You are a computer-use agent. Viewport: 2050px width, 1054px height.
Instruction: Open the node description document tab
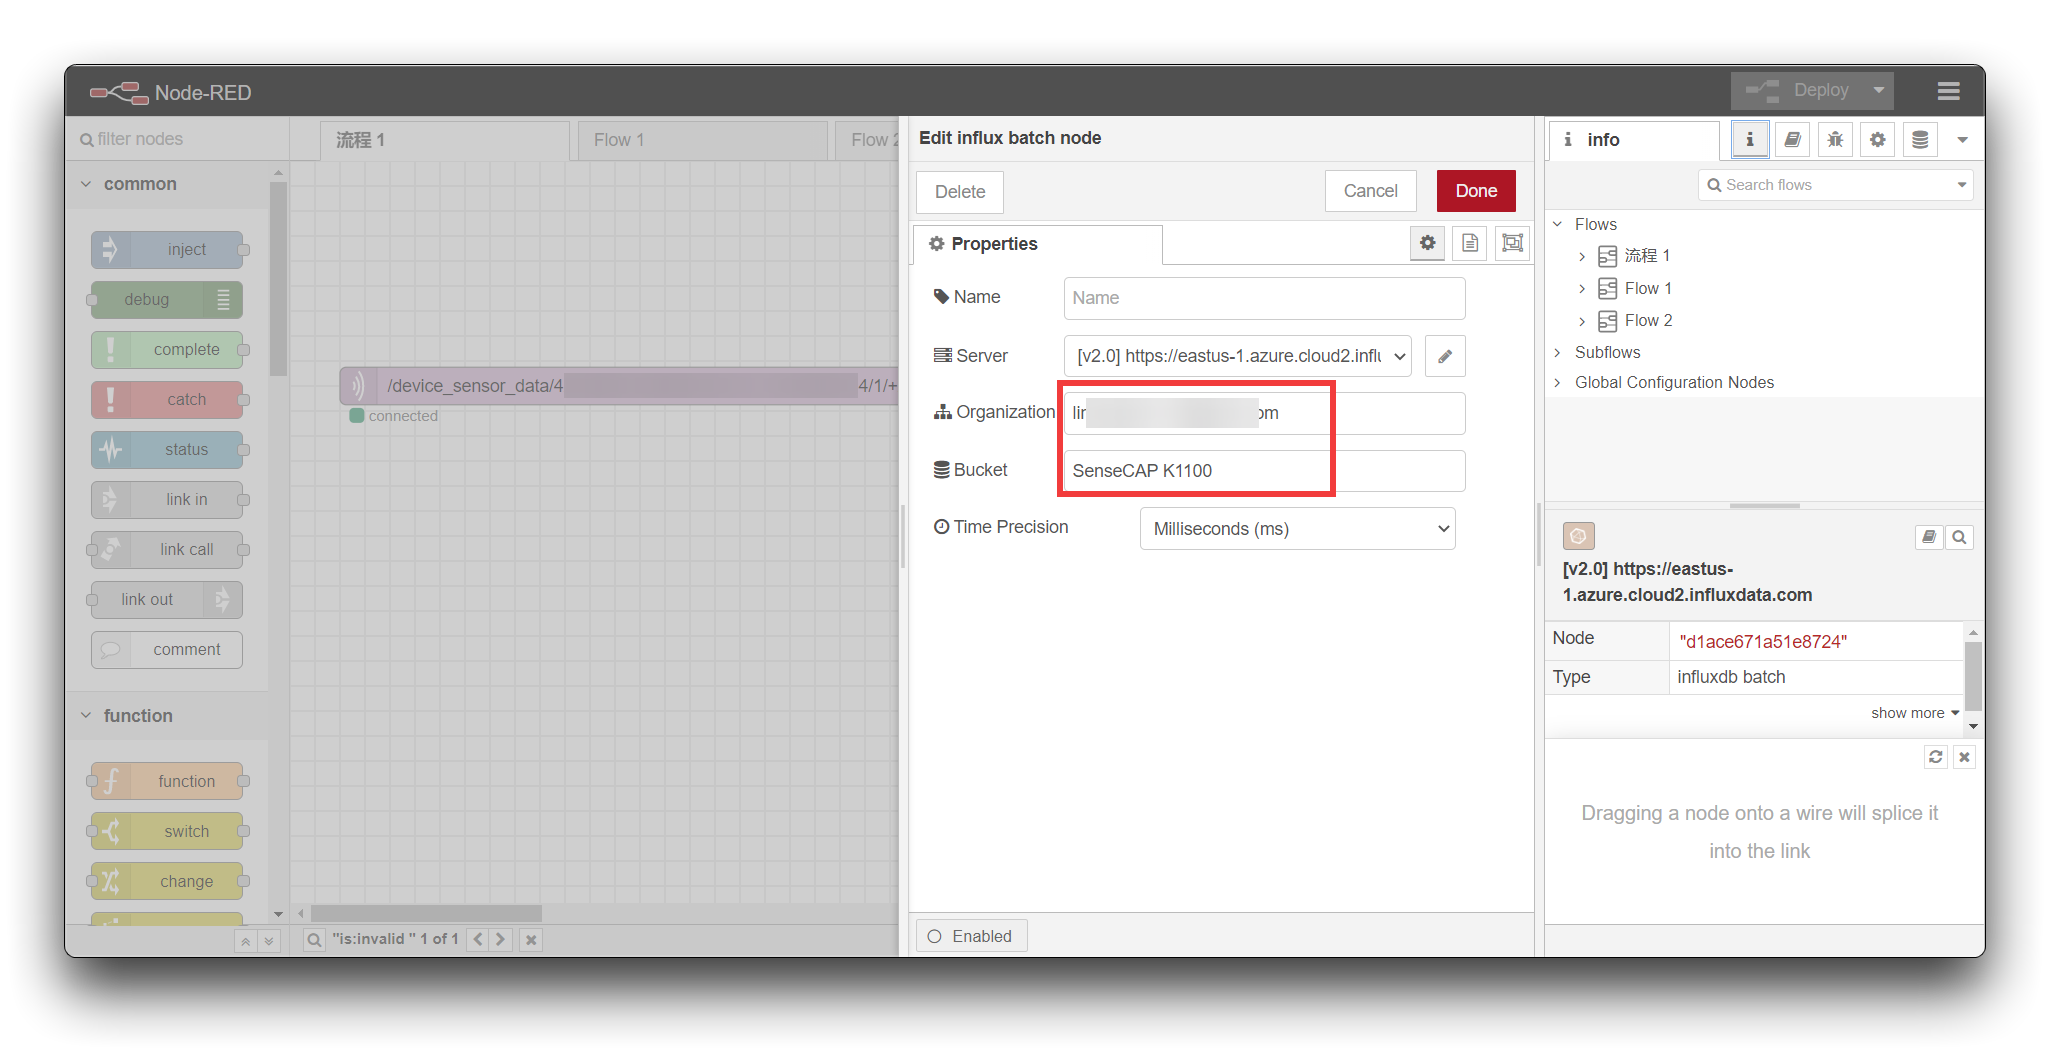(1470, 243)
